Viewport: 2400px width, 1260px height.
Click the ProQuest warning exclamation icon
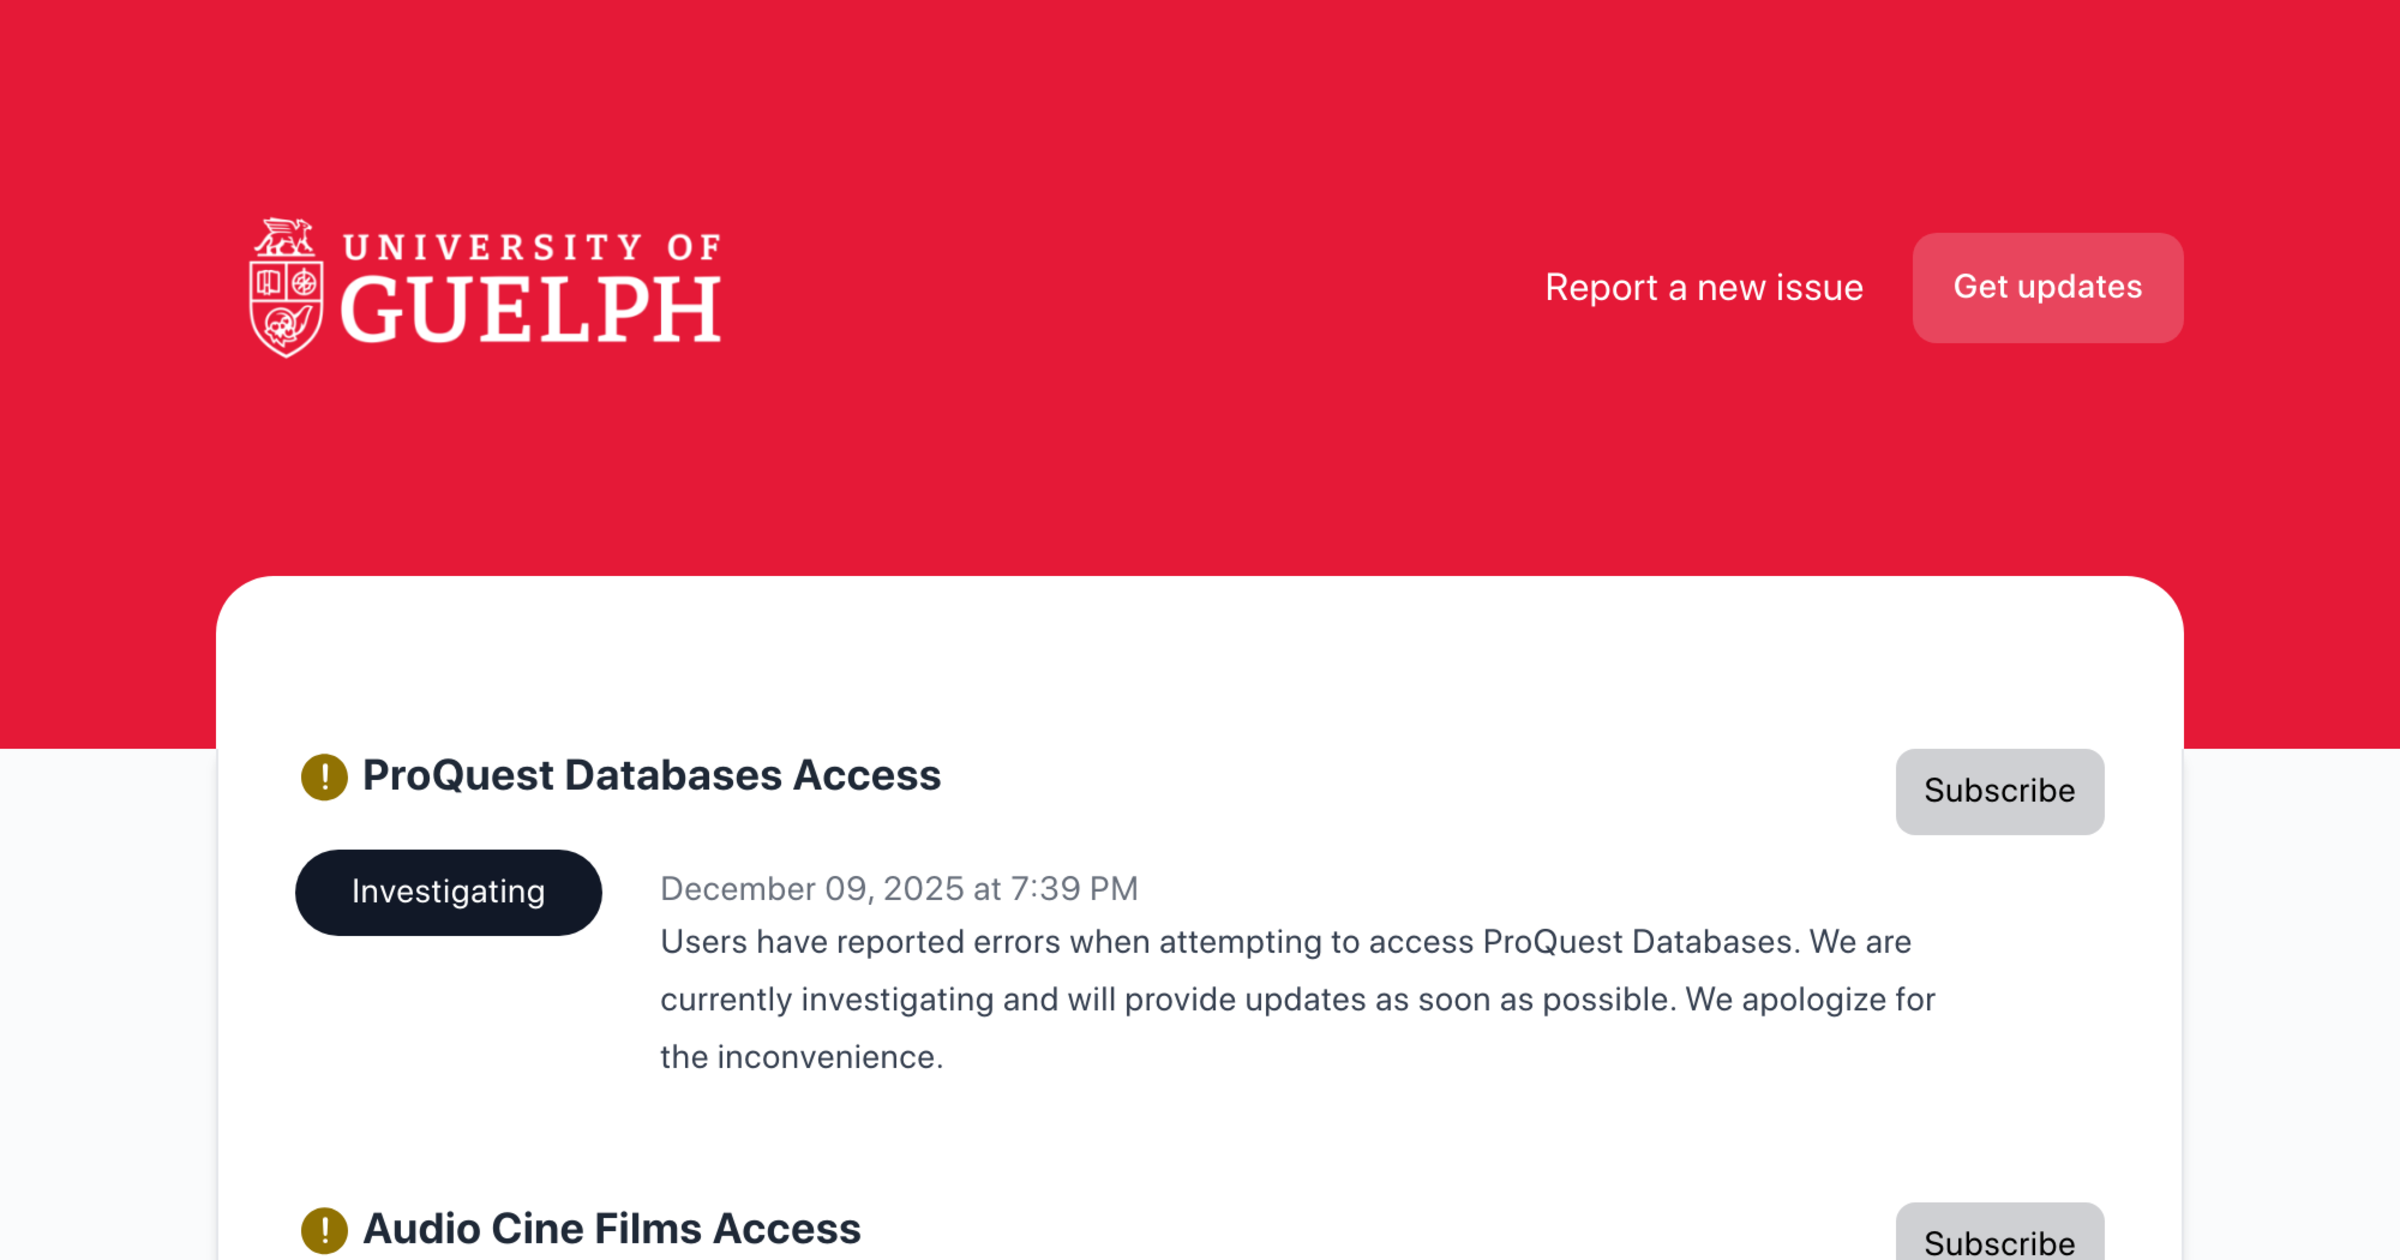(324, 777)
